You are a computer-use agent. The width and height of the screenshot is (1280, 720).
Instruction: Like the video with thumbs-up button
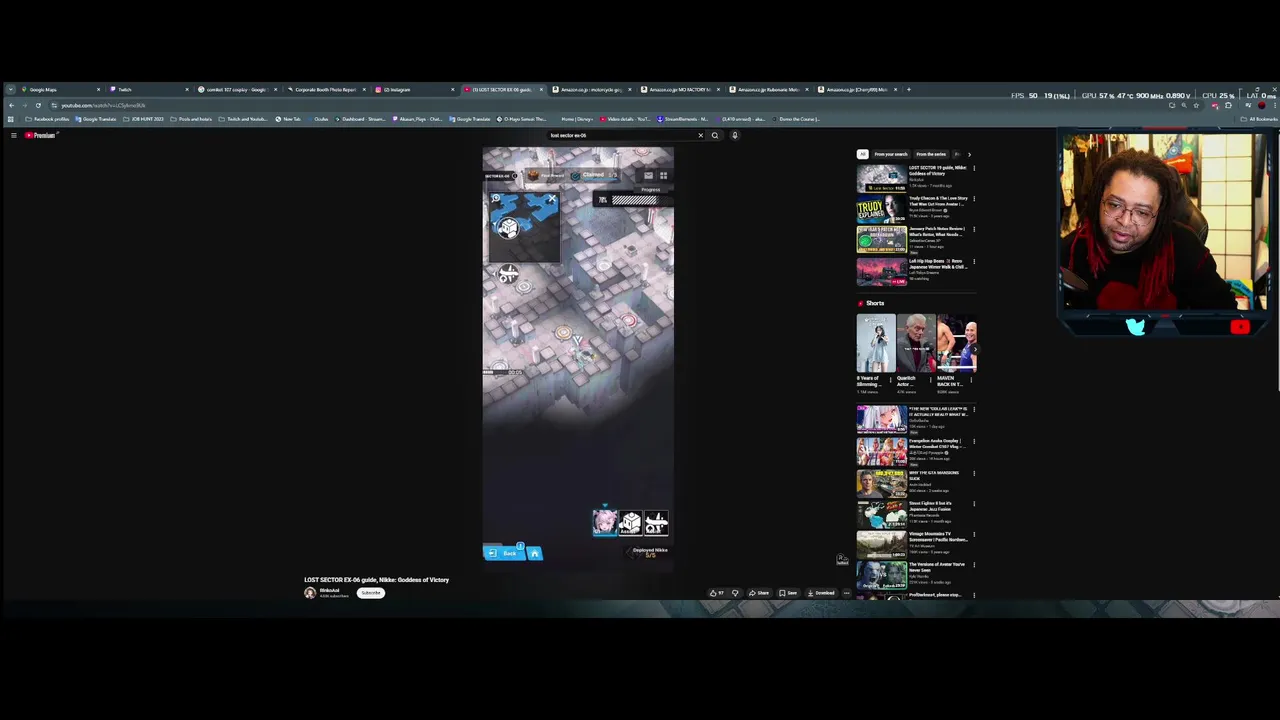[716, 593]
